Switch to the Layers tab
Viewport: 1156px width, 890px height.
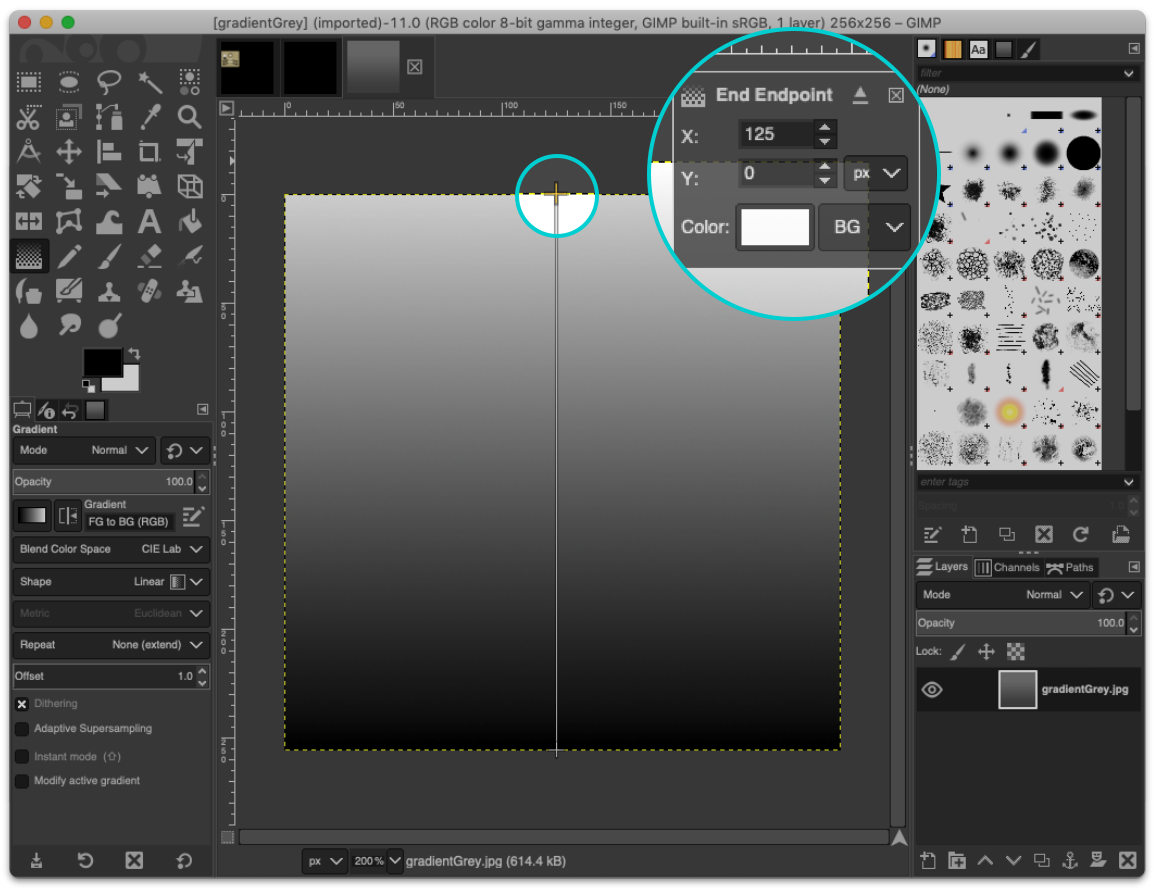coord(942,566)
